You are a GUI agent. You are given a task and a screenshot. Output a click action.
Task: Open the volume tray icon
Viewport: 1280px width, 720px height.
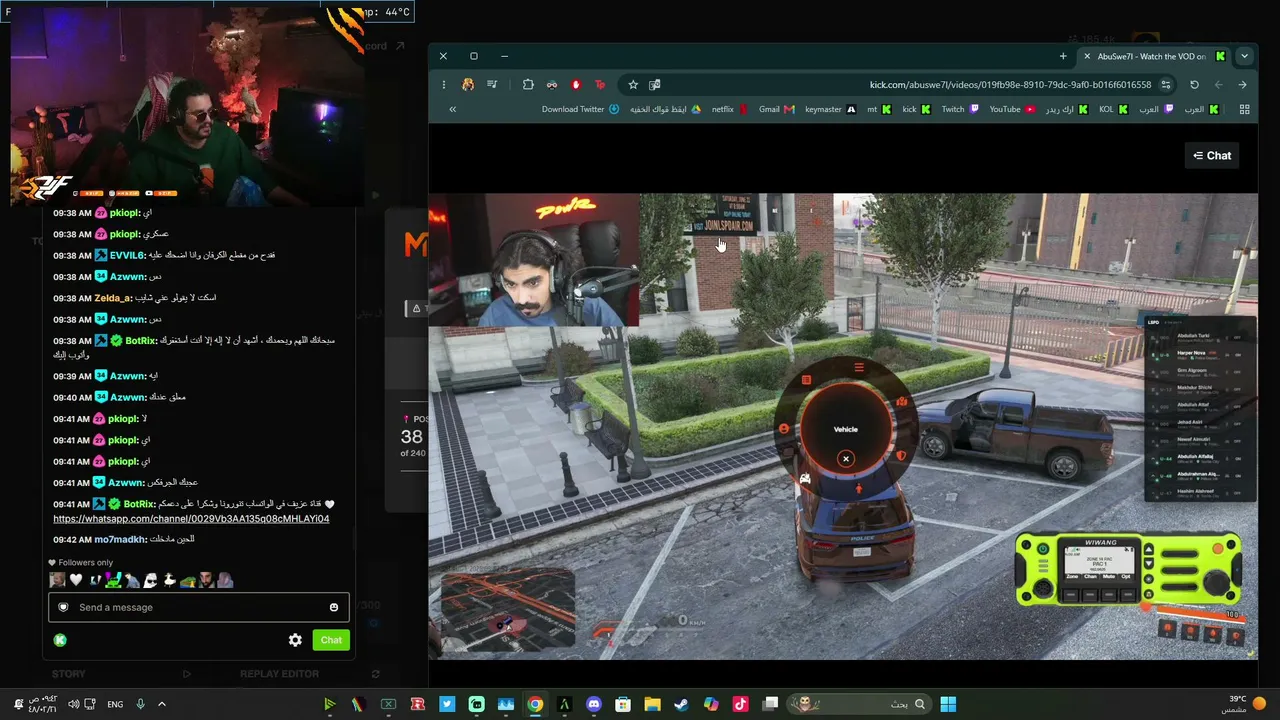(x=74, y=704)
